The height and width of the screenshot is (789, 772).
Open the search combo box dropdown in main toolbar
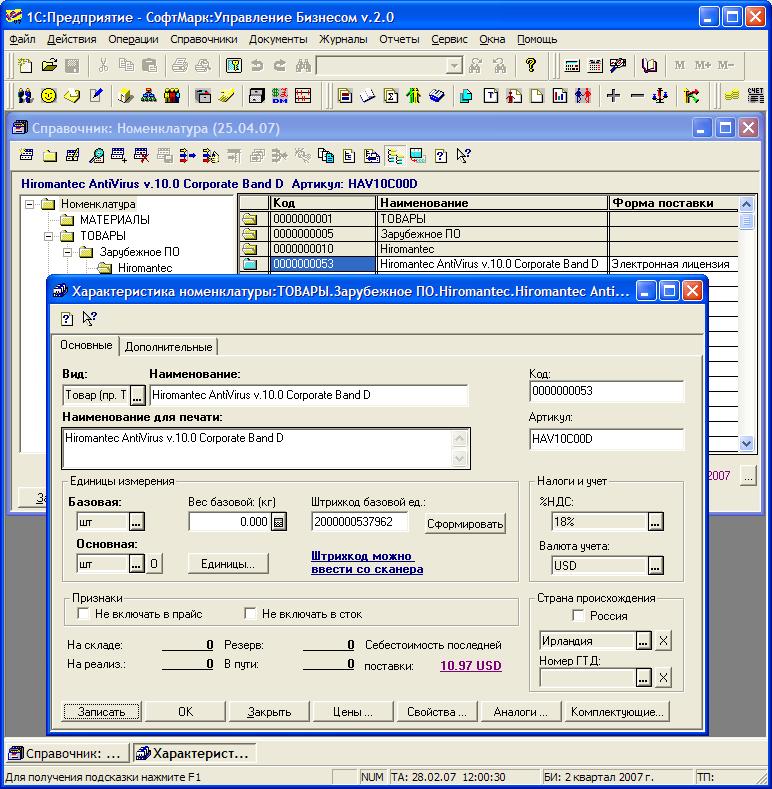(454, 65)
